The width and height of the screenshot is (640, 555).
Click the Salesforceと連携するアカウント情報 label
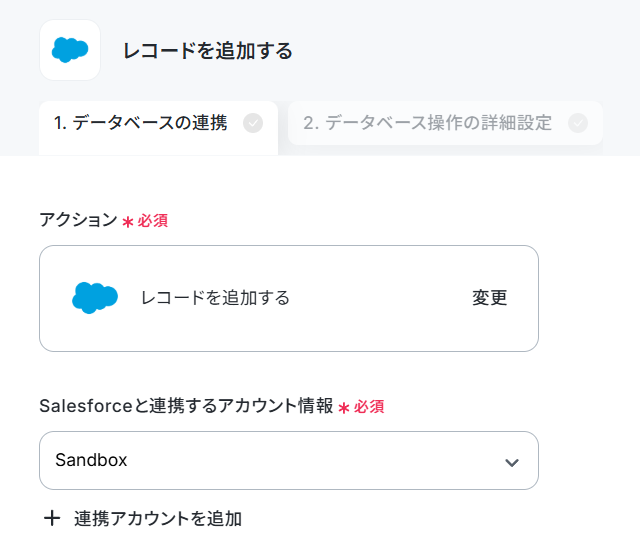click(186, 406)
